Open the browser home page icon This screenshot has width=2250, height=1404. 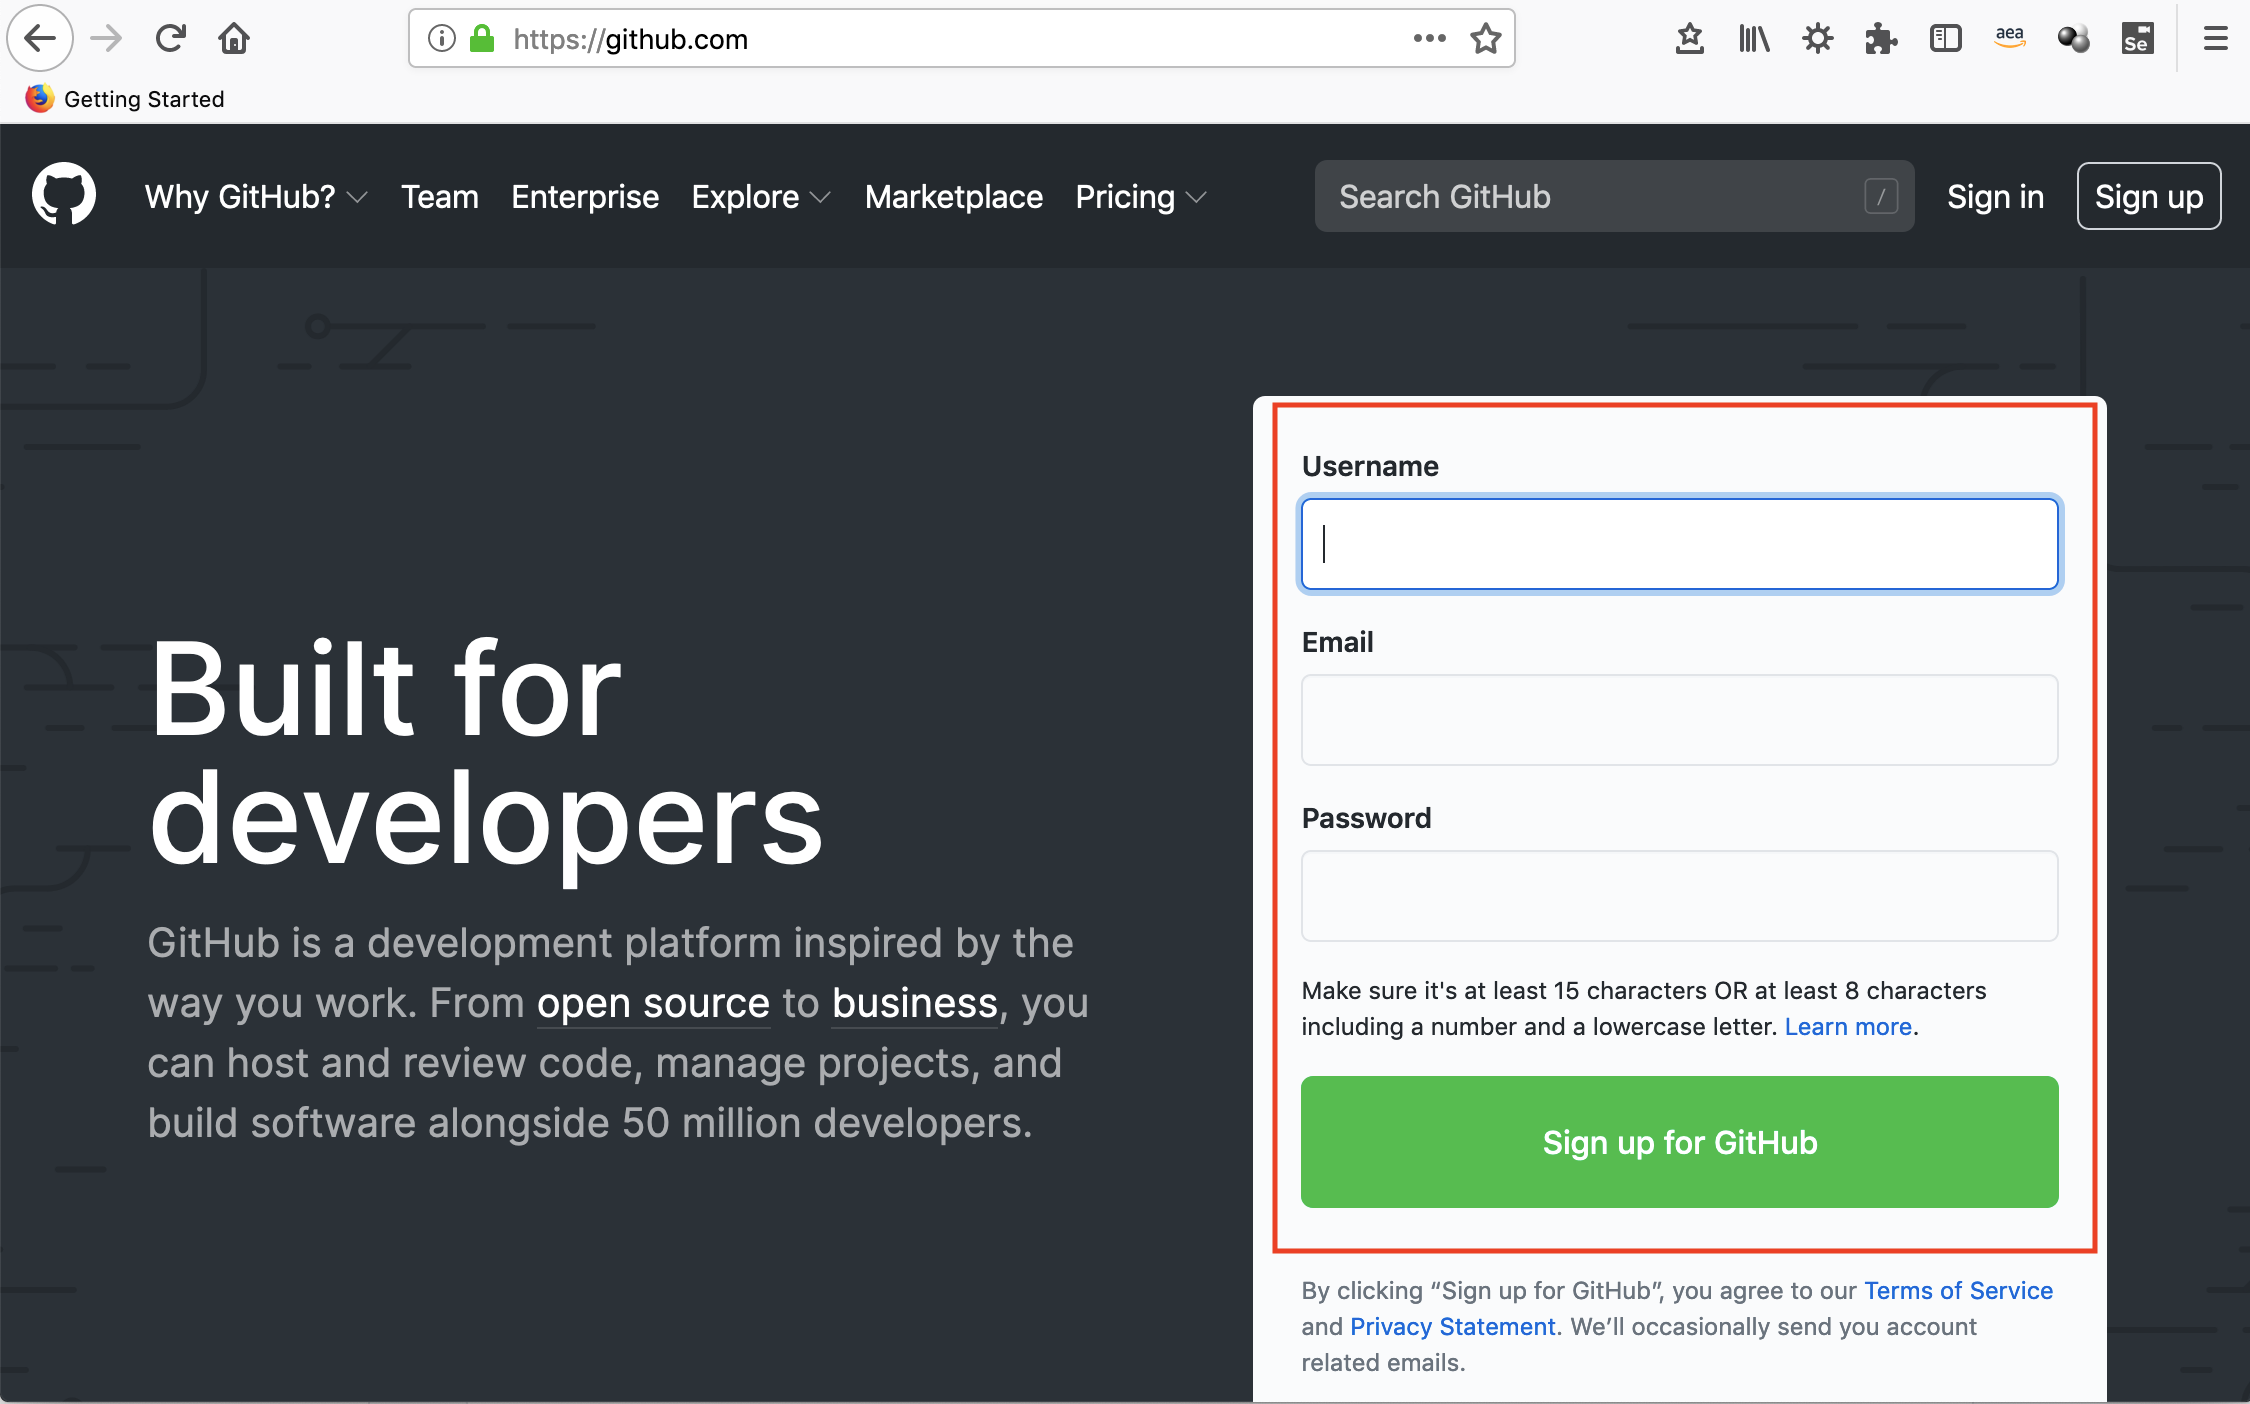point(234,39)
